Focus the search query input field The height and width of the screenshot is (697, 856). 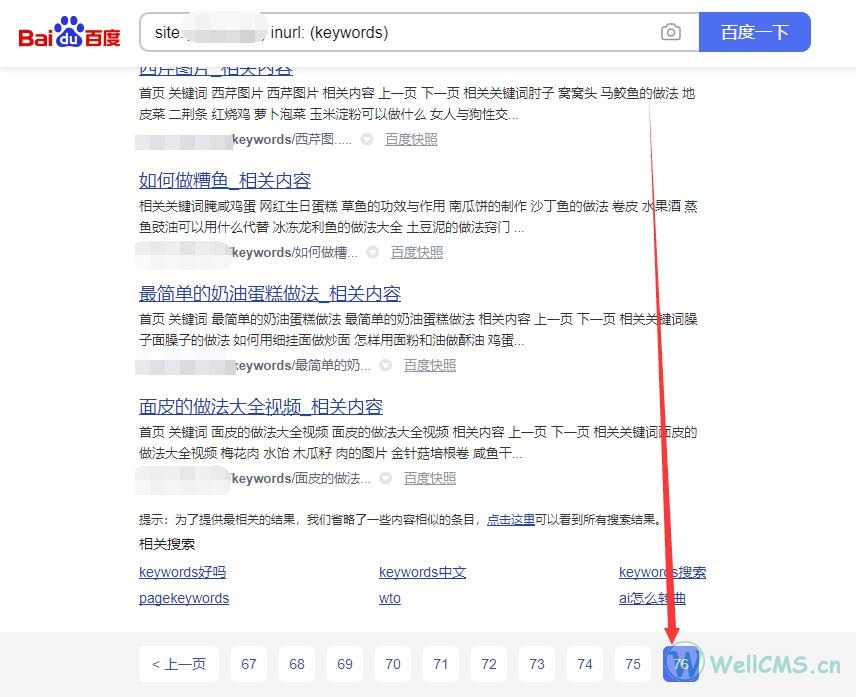[400, 33]
